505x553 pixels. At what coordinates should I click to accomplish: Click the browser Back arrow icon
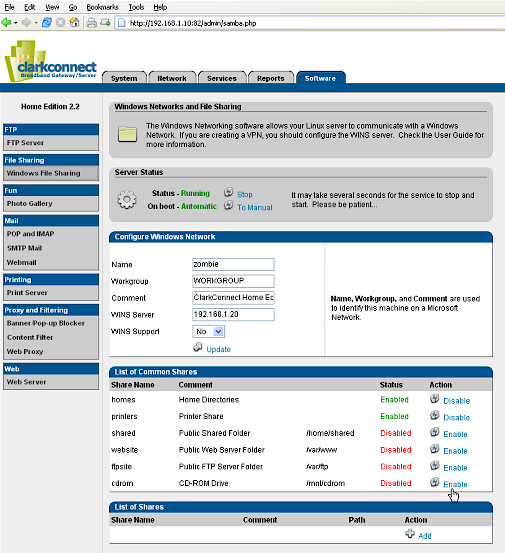6,23
